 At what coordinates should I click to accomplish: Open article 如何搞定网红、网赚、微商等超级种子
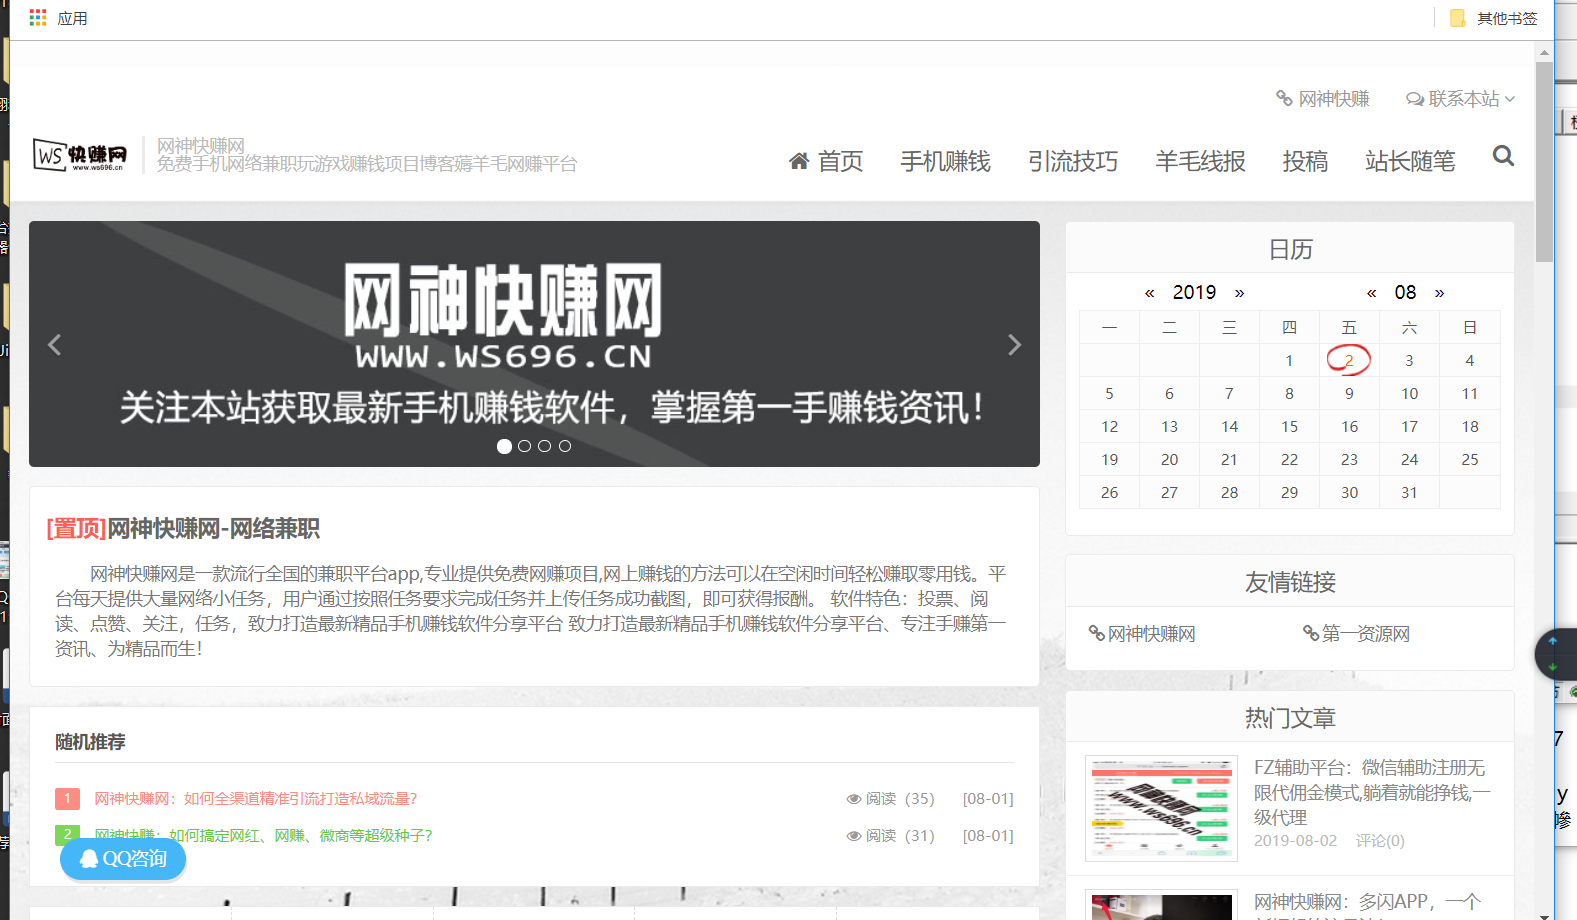(x=263, y=835)
